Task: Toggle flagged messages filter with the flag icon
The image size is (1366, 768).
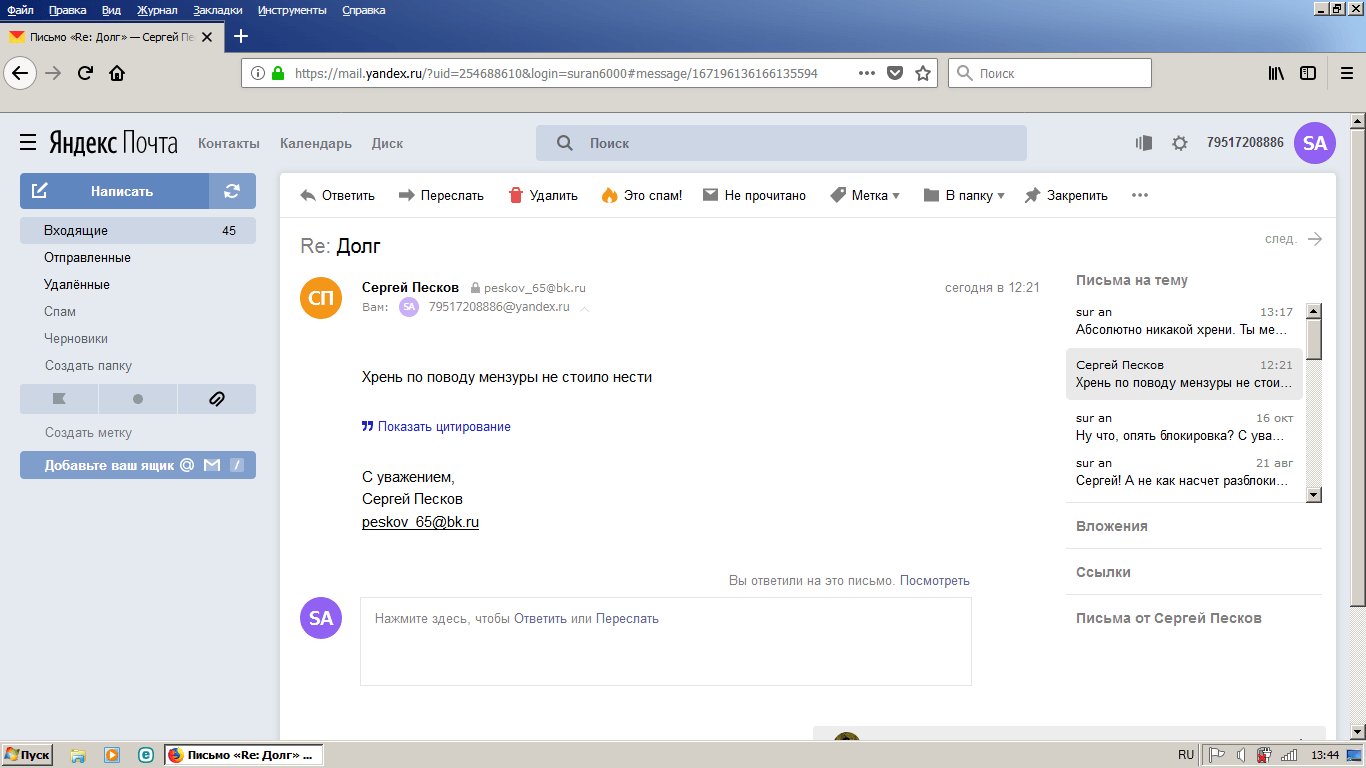Action: point(59,399)
